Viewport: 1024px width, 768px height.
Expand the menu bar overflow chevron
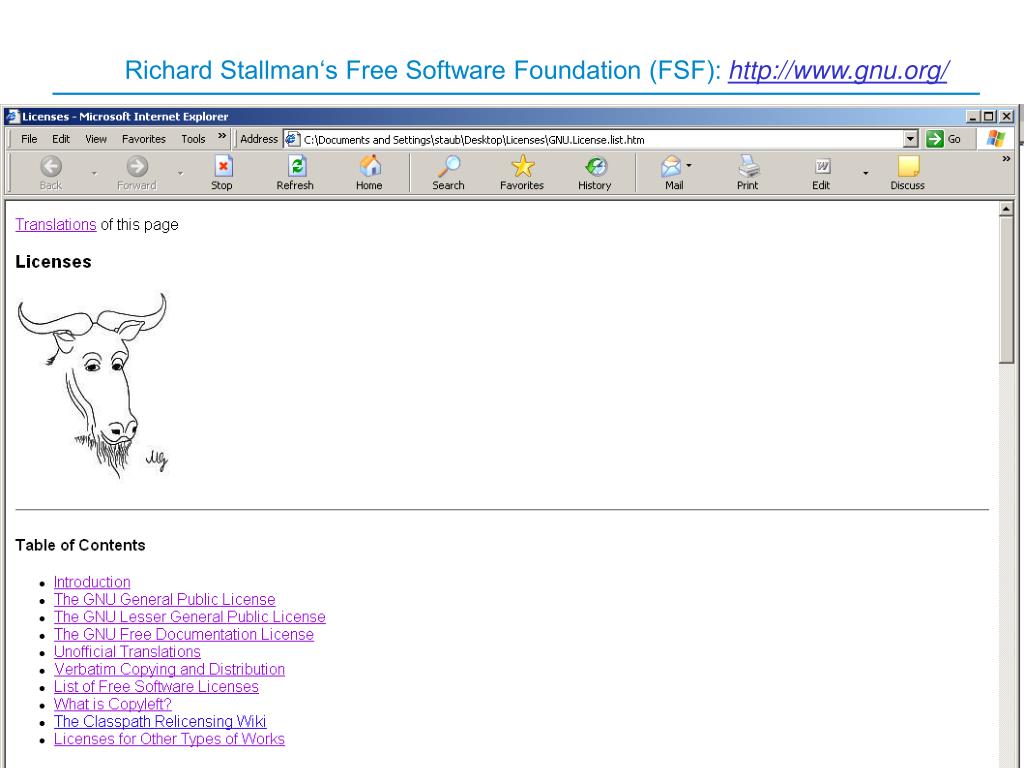tap(222, 136)
